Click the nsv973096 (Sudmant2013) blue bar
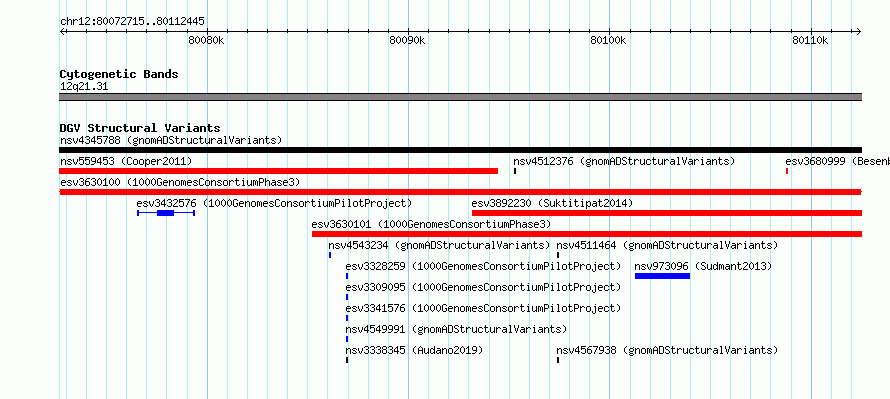The image size is (890, 399). (662, 276)
